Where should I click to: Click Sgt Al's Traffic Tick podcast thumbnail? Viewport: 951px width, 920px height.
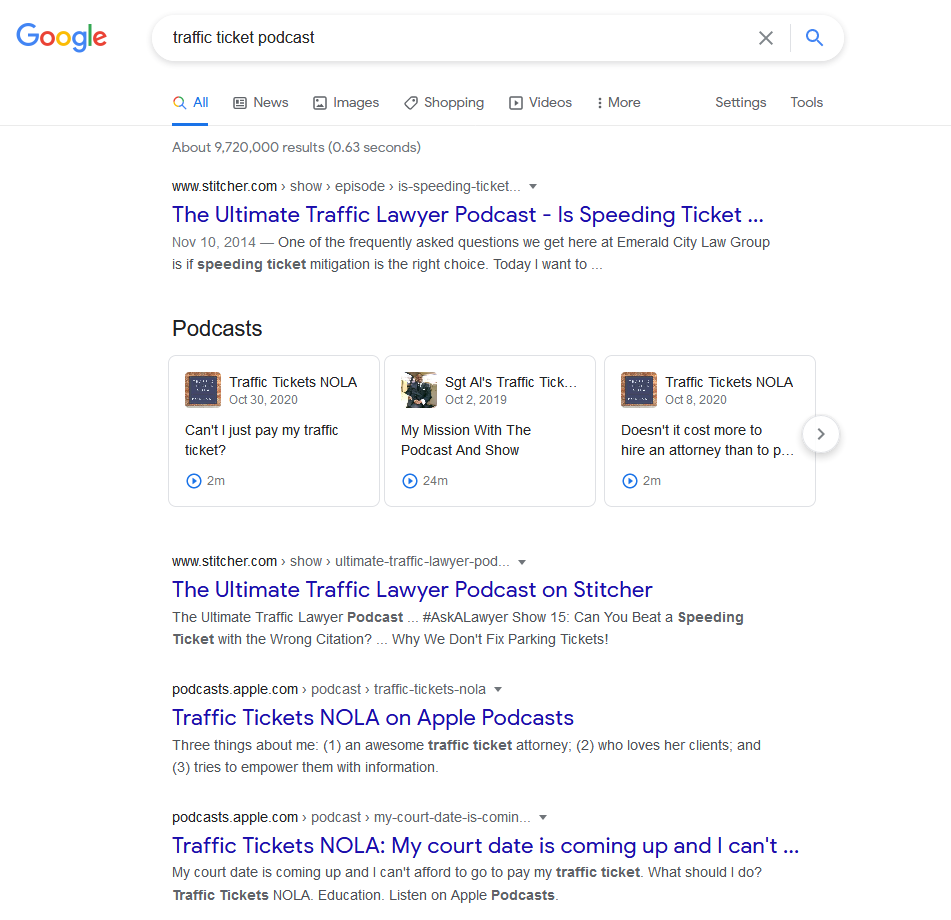click(x=419, y=389)
